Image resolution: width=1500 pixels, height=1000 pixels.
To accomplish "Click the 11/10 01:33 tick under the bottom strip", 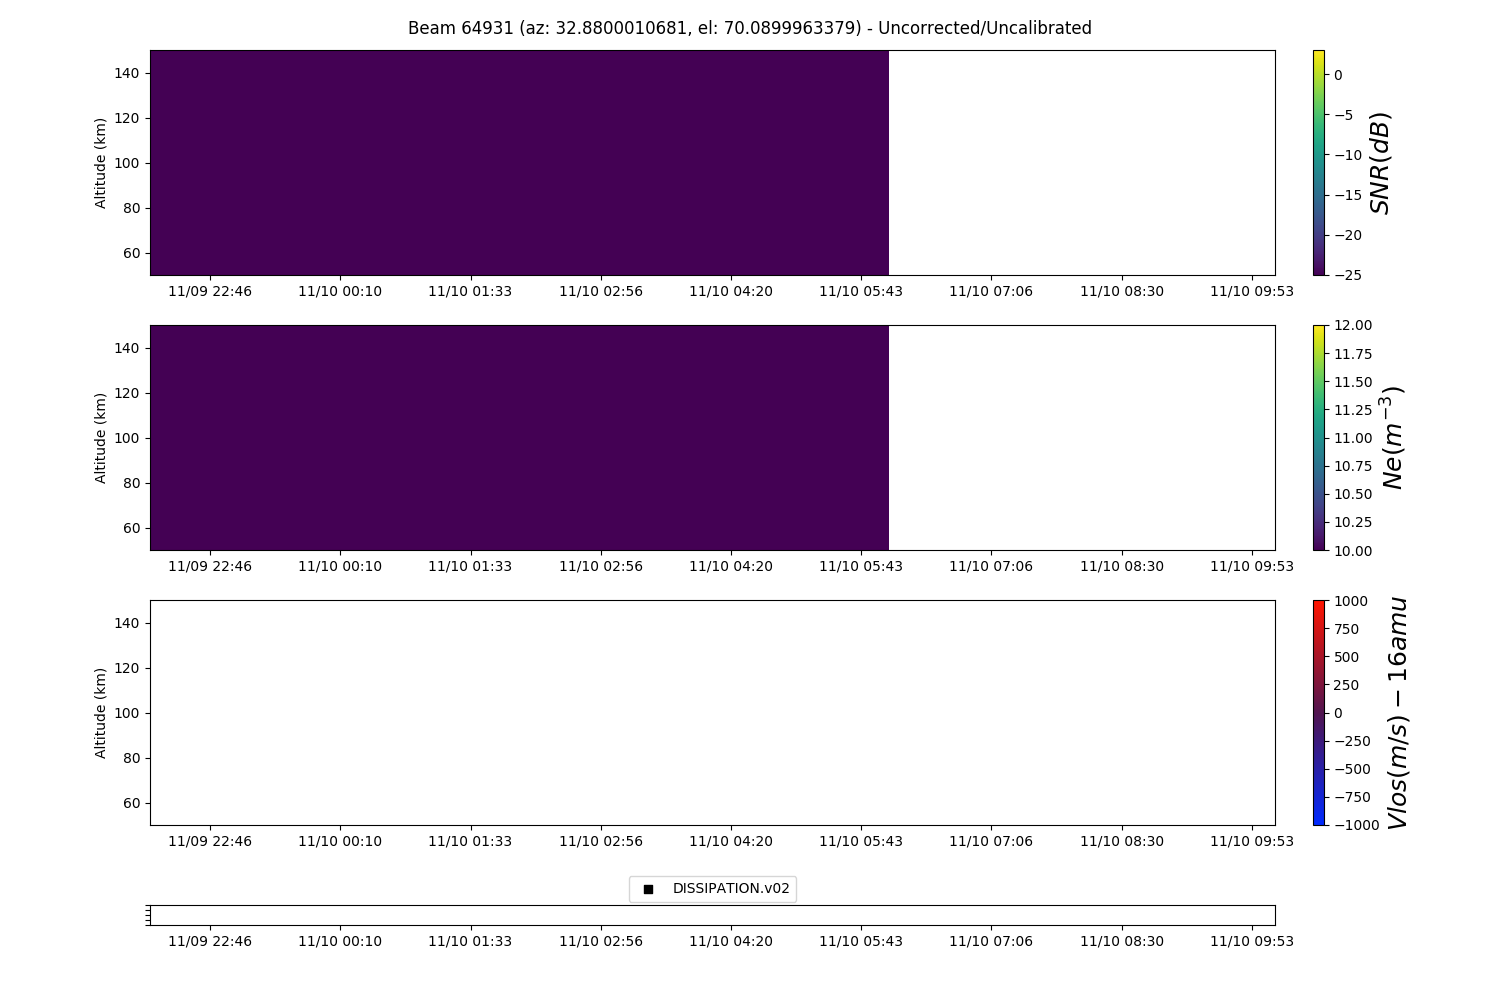I will coord(470,941).
